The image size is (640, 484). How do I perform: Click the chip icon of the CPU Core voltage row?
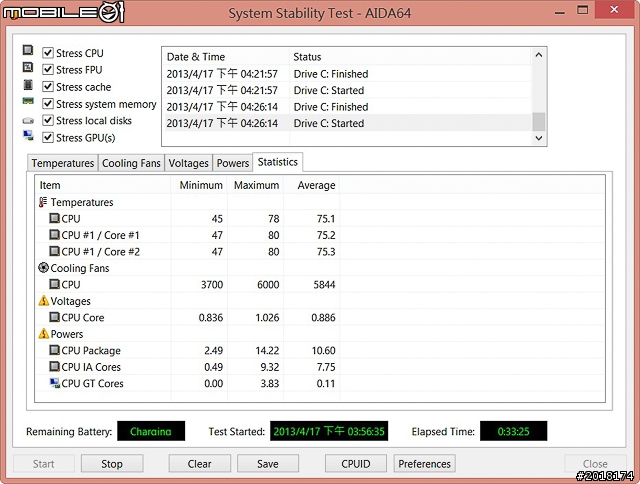click(54, 317)
